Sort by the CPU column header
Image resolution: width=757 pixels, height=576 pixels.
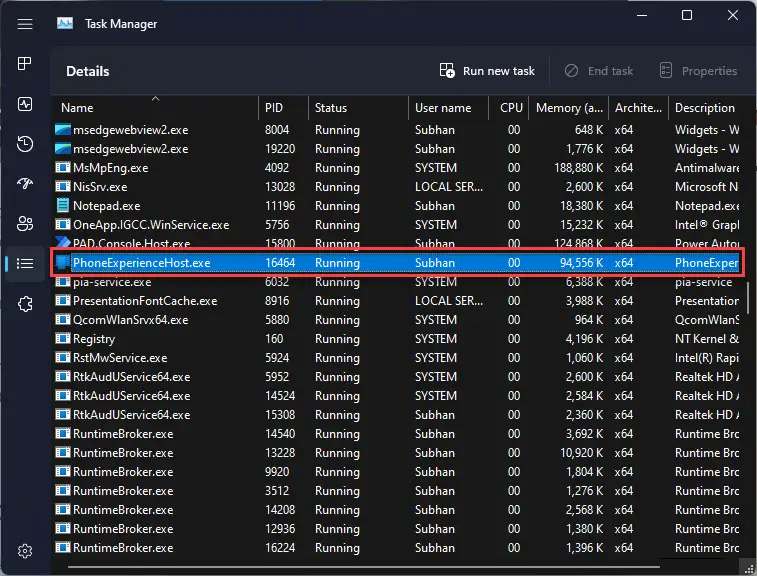[509, 108]
